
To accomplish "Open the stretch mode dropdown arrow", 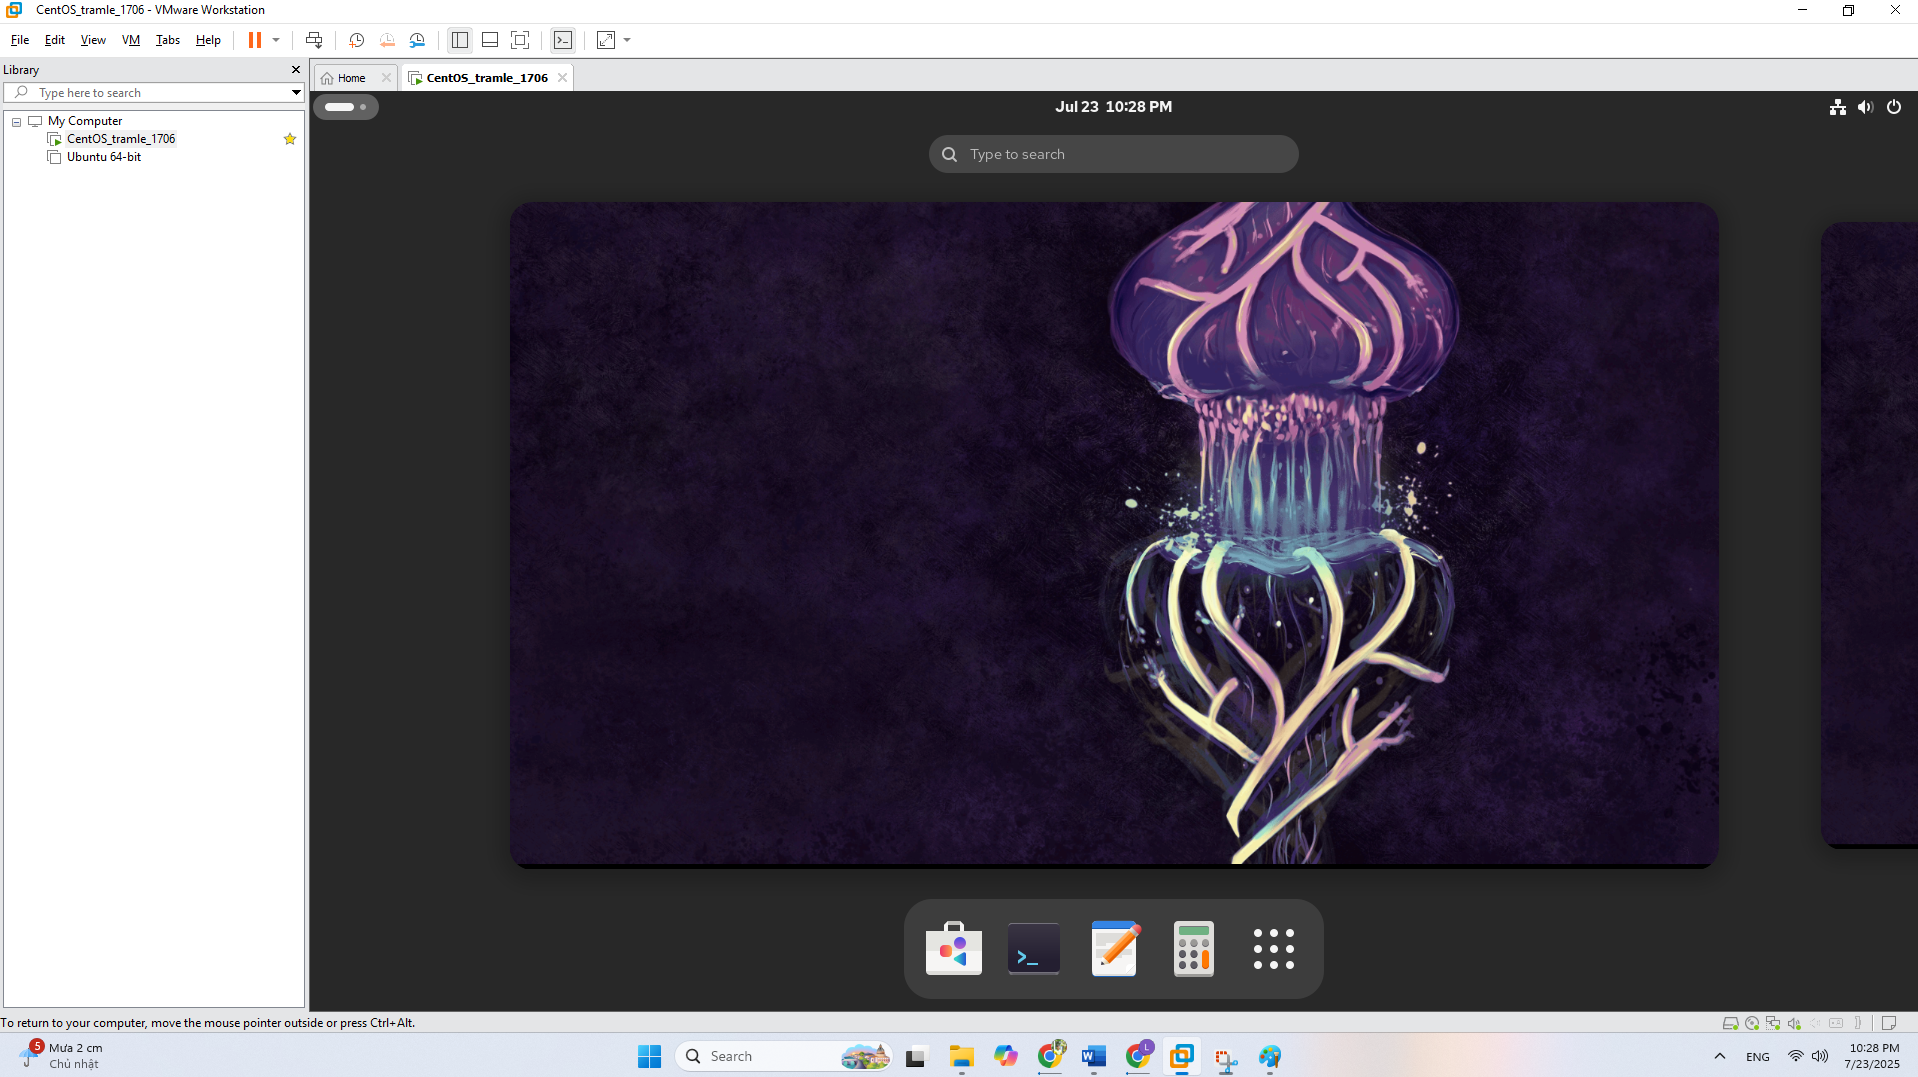I will coord(627,40).
